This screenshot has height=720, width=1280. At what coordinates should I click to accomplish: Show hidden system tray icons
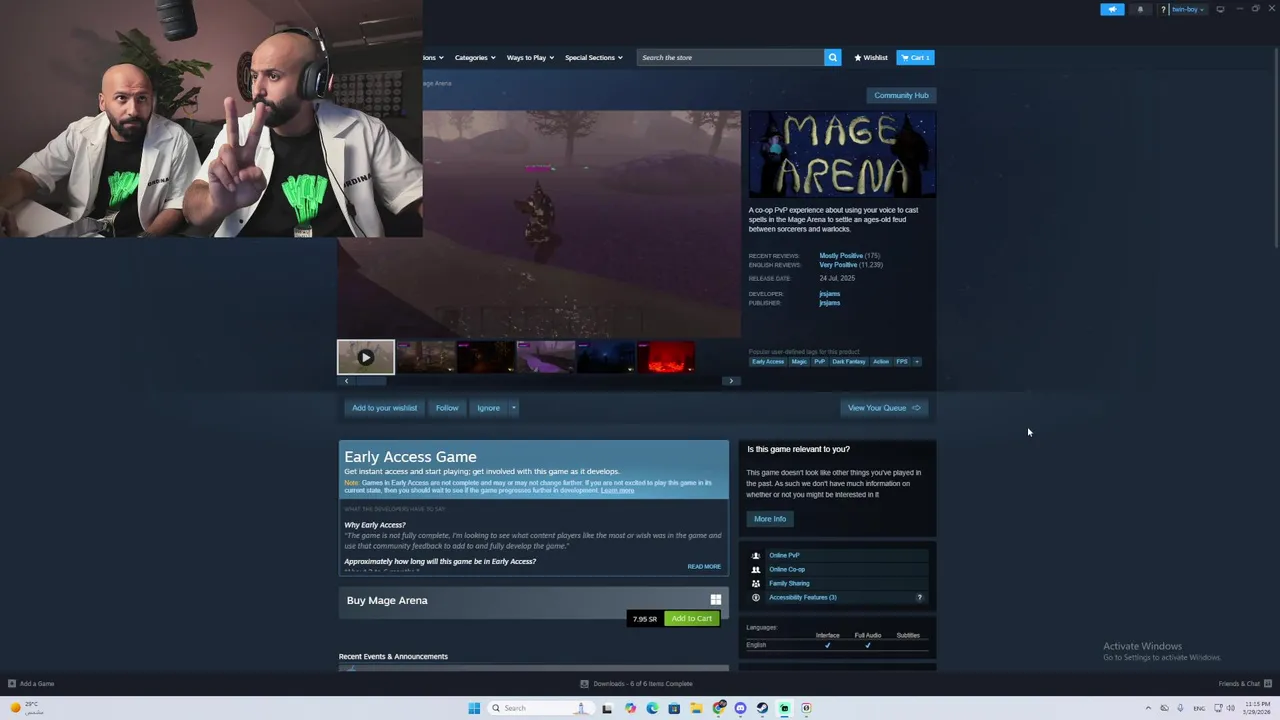pos(1148,708)
